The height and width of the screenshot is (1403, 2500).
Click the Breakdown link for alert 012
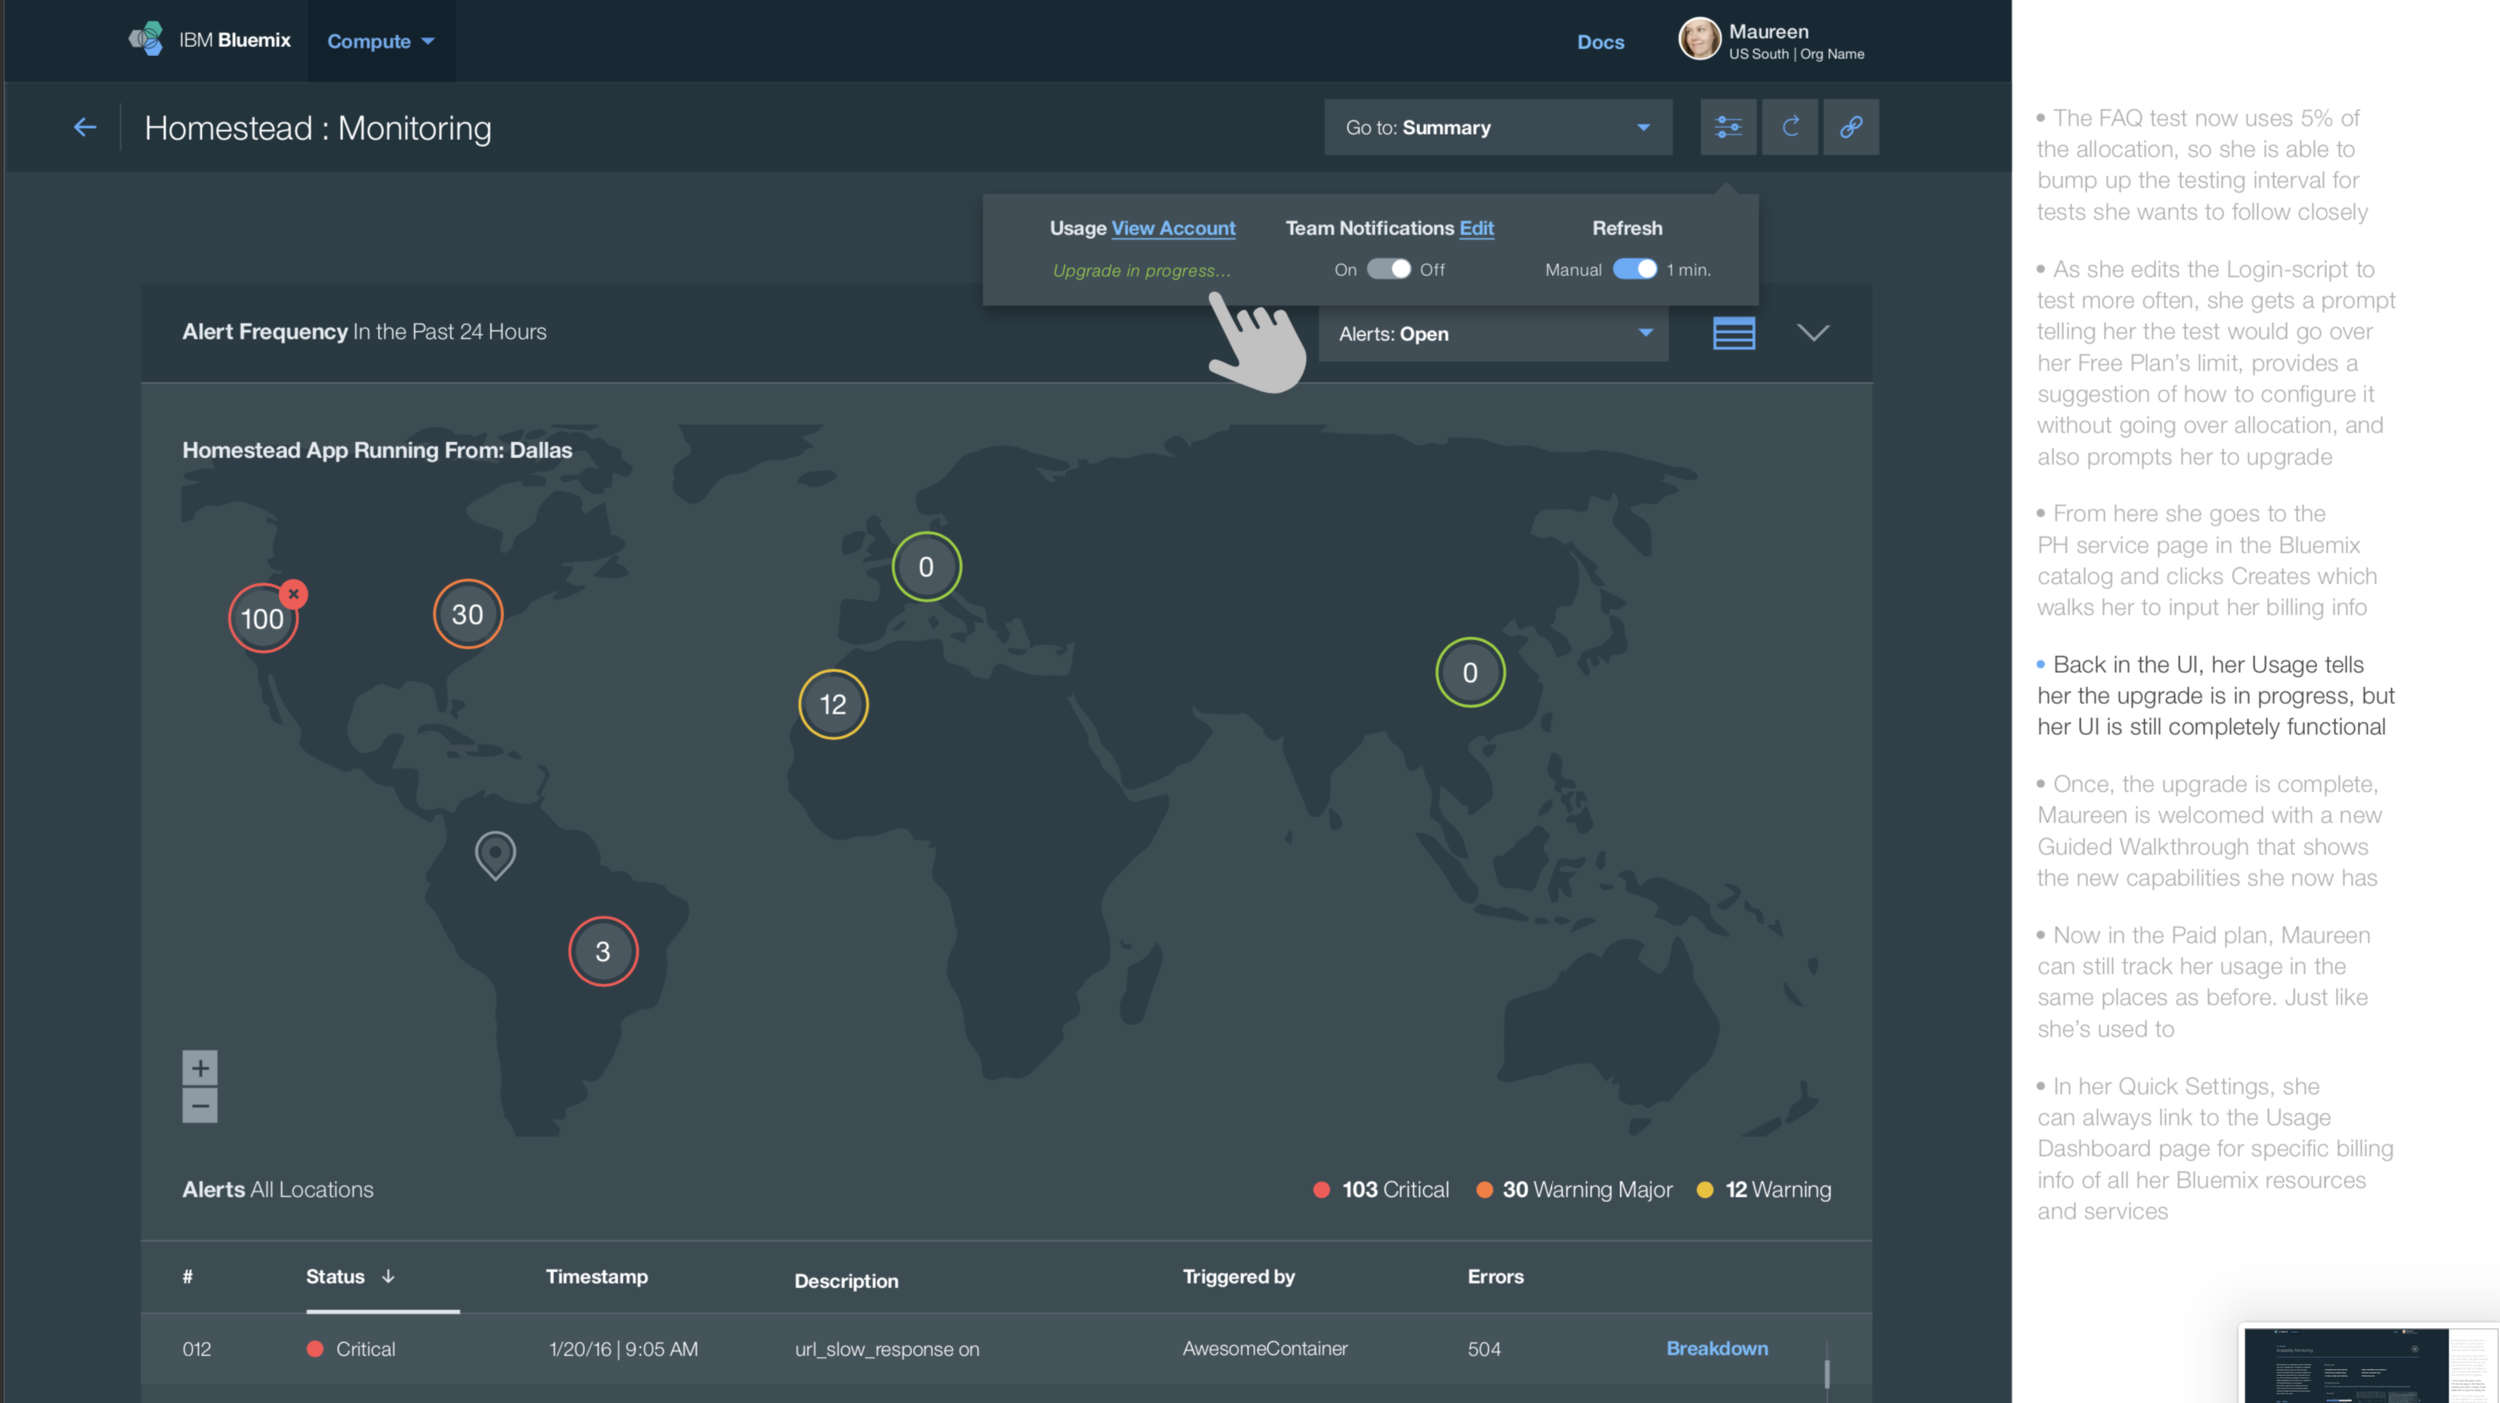[x=1716, y=1348]
